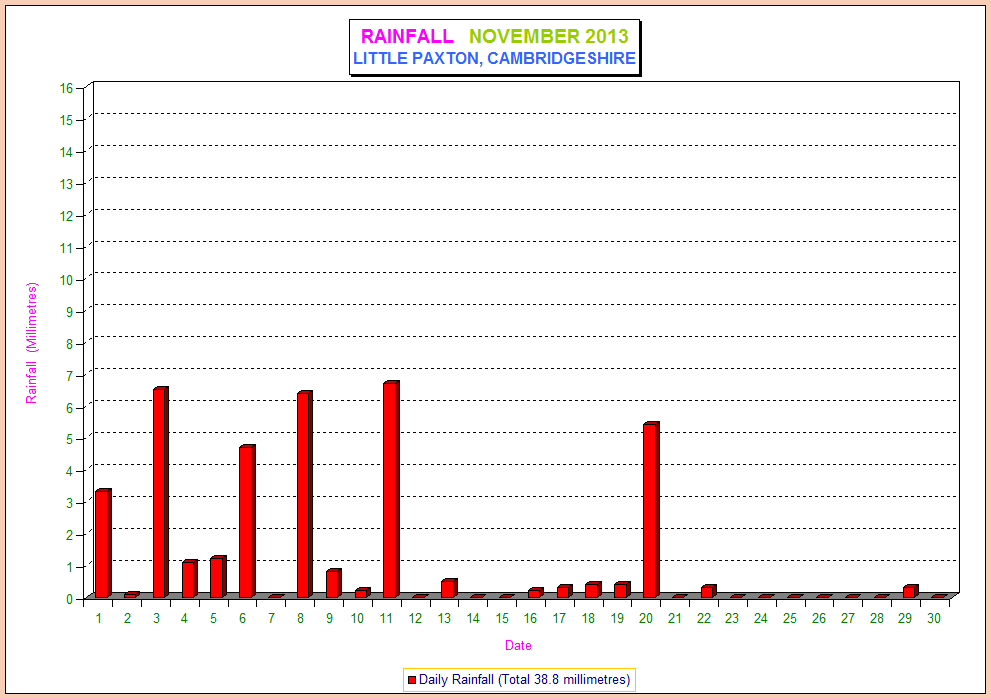Click the rainfall bar for date 1
The image size is (991, 698).
pos(103,543)
